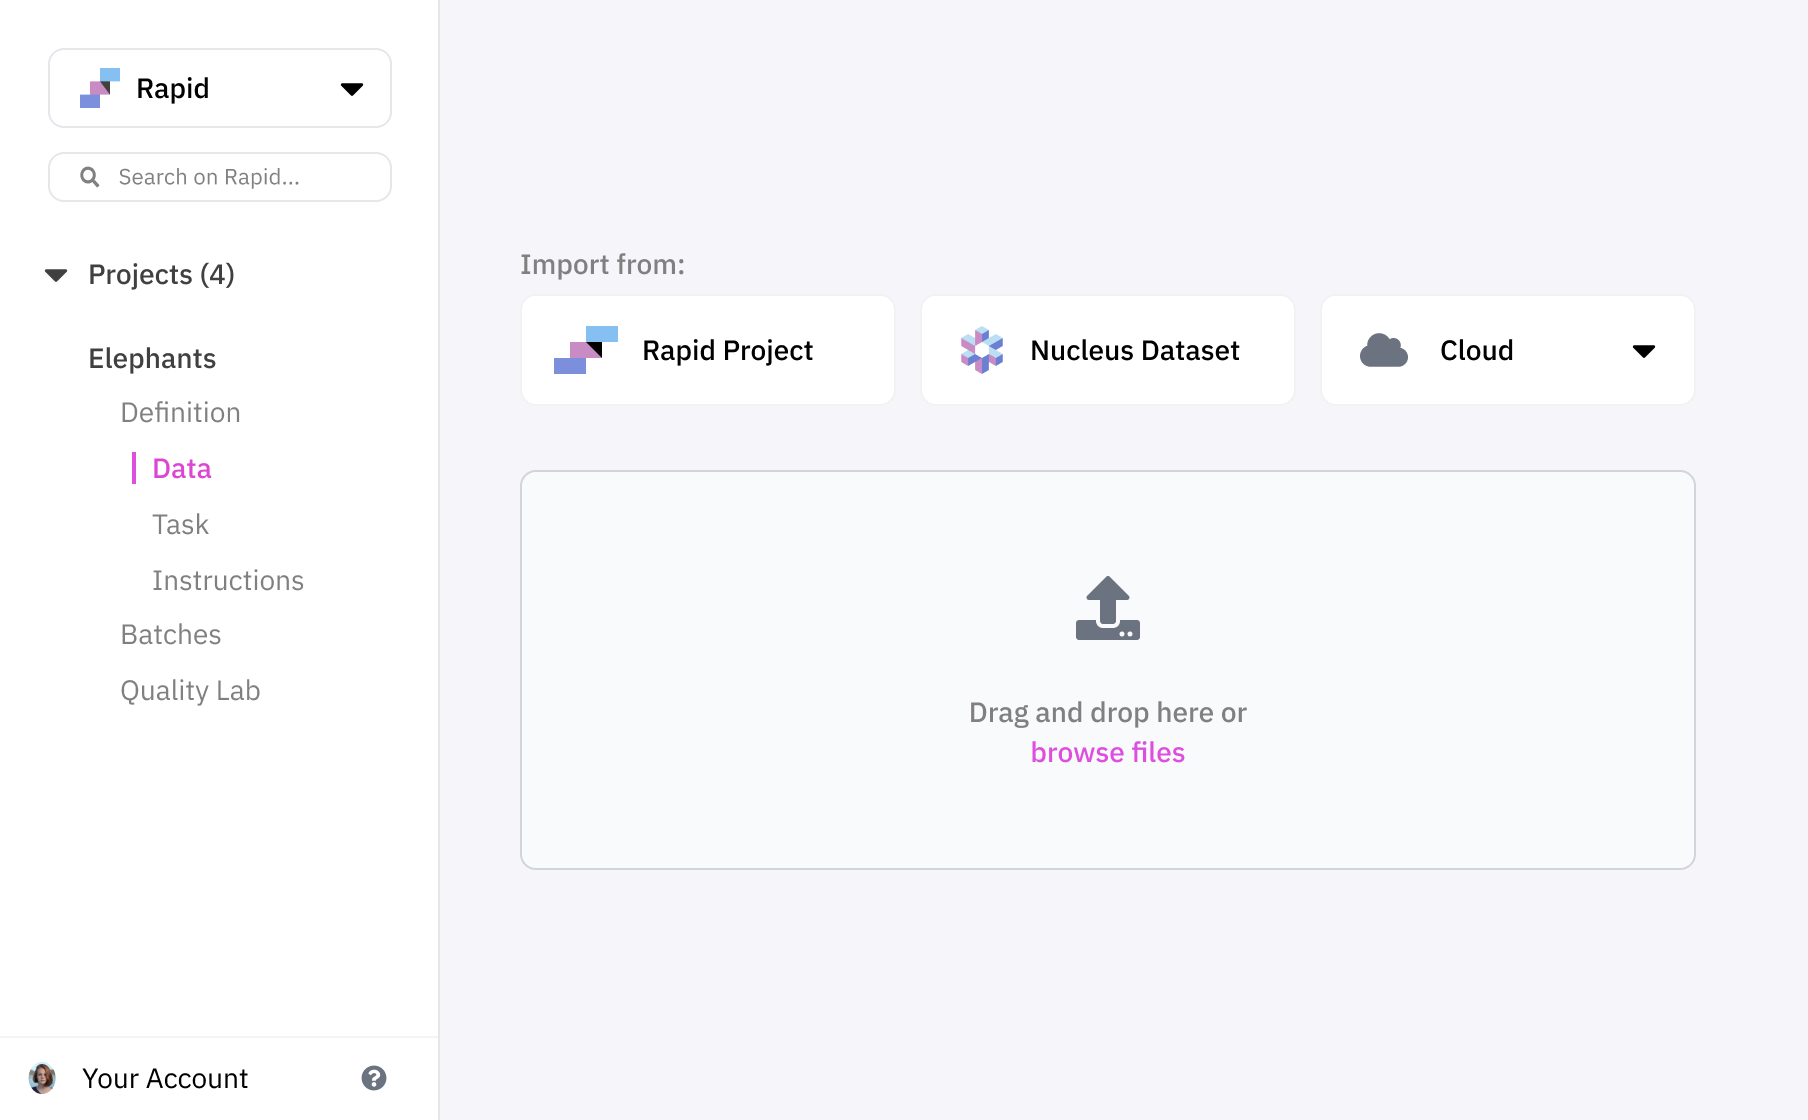Collapse the Projects list

point(55,274)
